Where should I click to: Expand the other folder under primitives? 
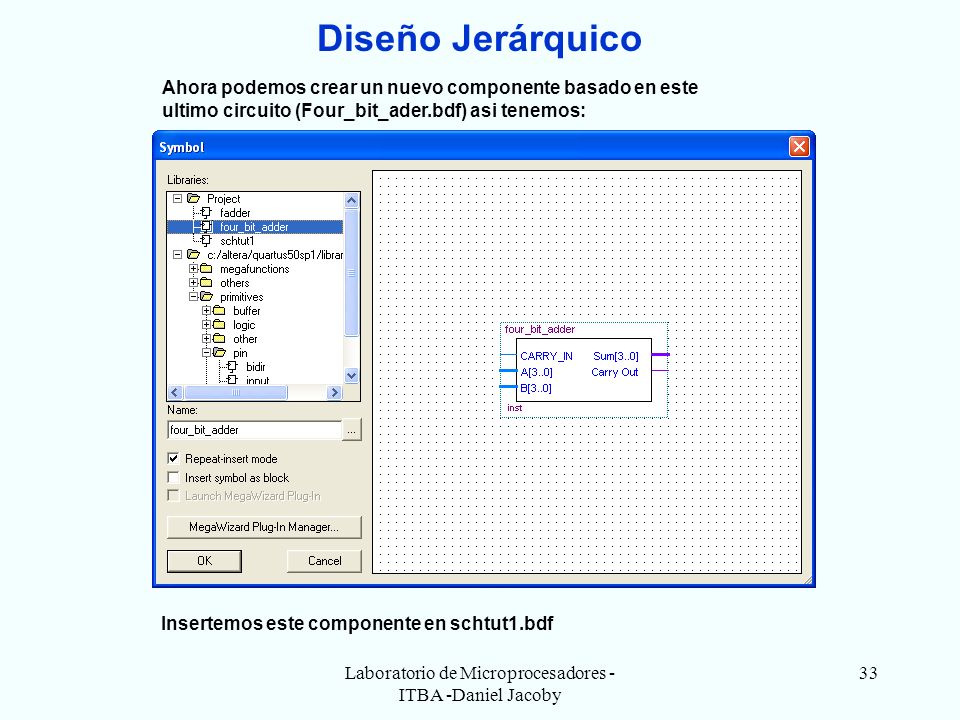coord(206,339)
